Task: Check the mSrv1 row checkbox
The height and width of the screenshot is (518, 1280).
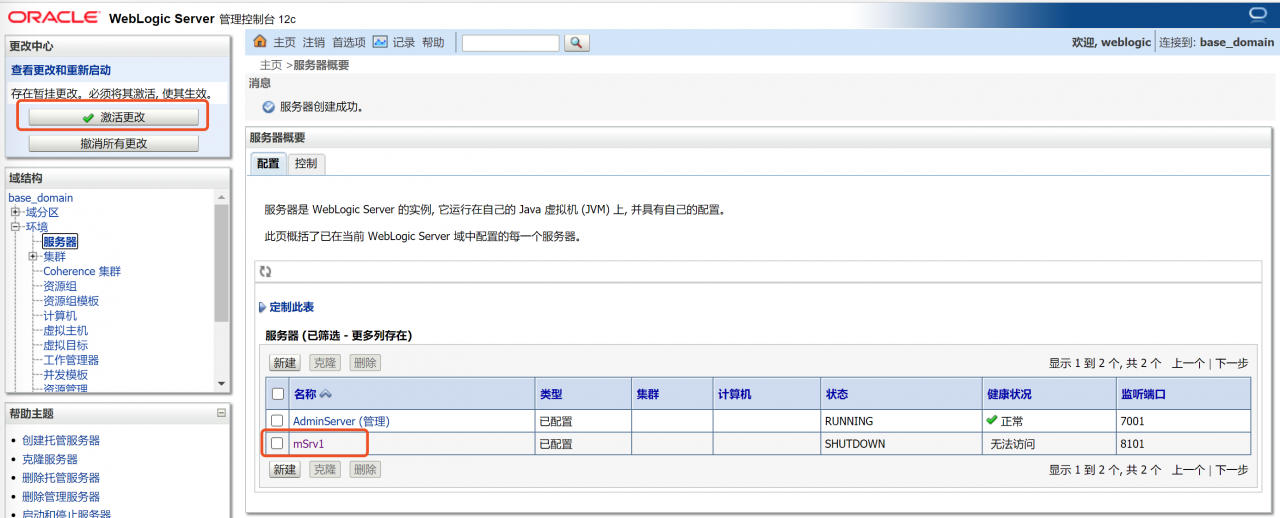Action: point(278,443)
